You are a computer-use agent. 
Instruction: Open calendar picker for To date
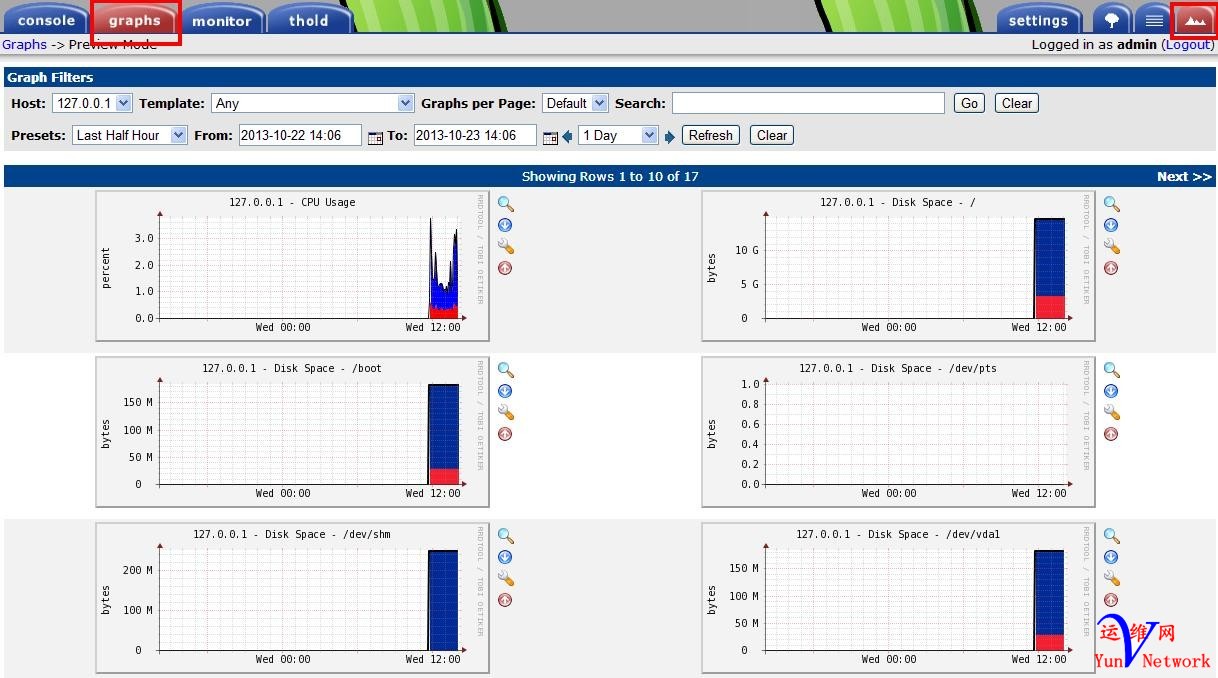[x=550, y=137]
